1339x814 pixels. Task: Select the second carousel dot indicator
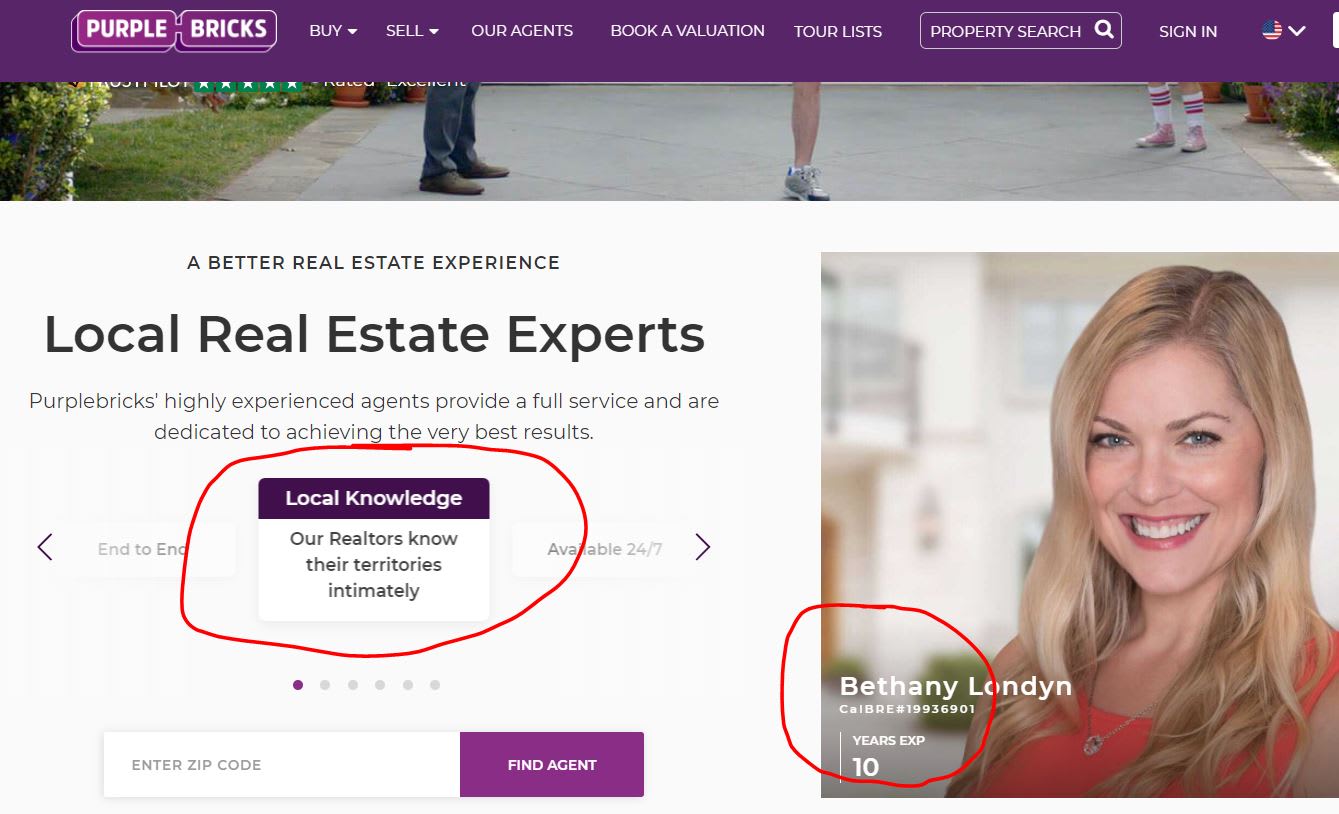pyautogui.click(x=325, y=685)
